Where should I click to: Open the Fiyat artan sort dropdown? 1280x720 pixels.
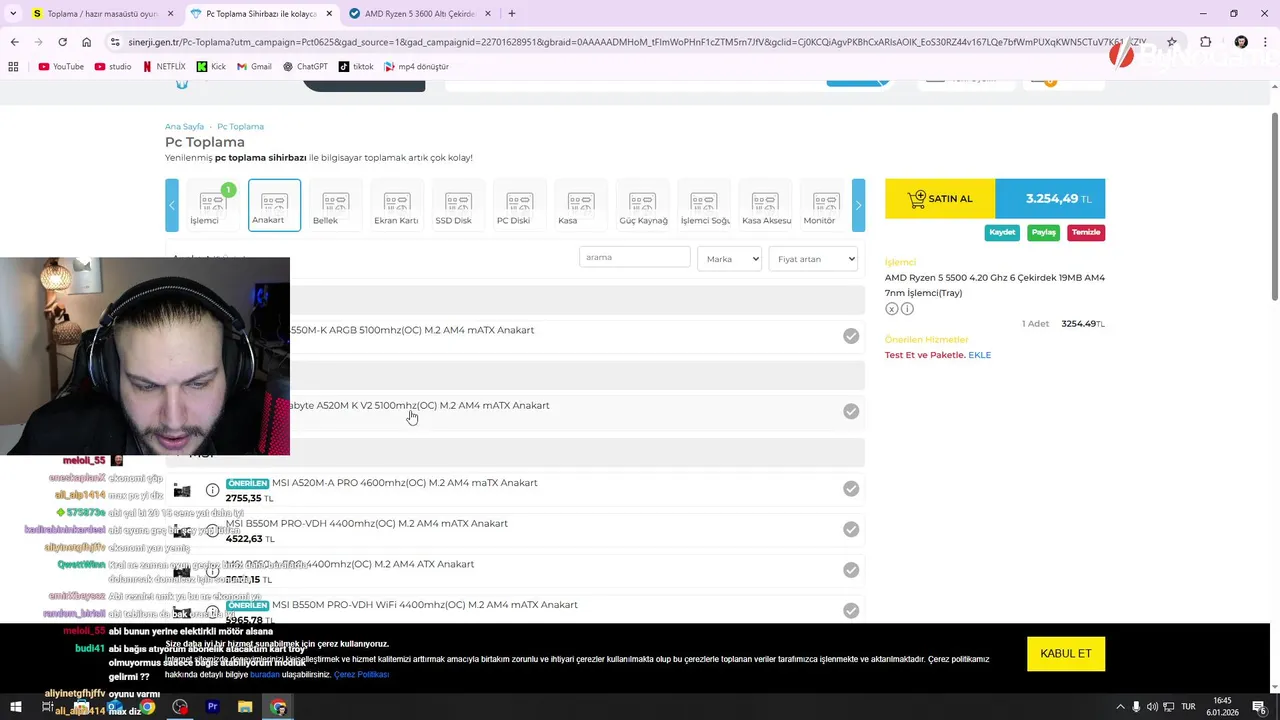(x=813, y=259)
